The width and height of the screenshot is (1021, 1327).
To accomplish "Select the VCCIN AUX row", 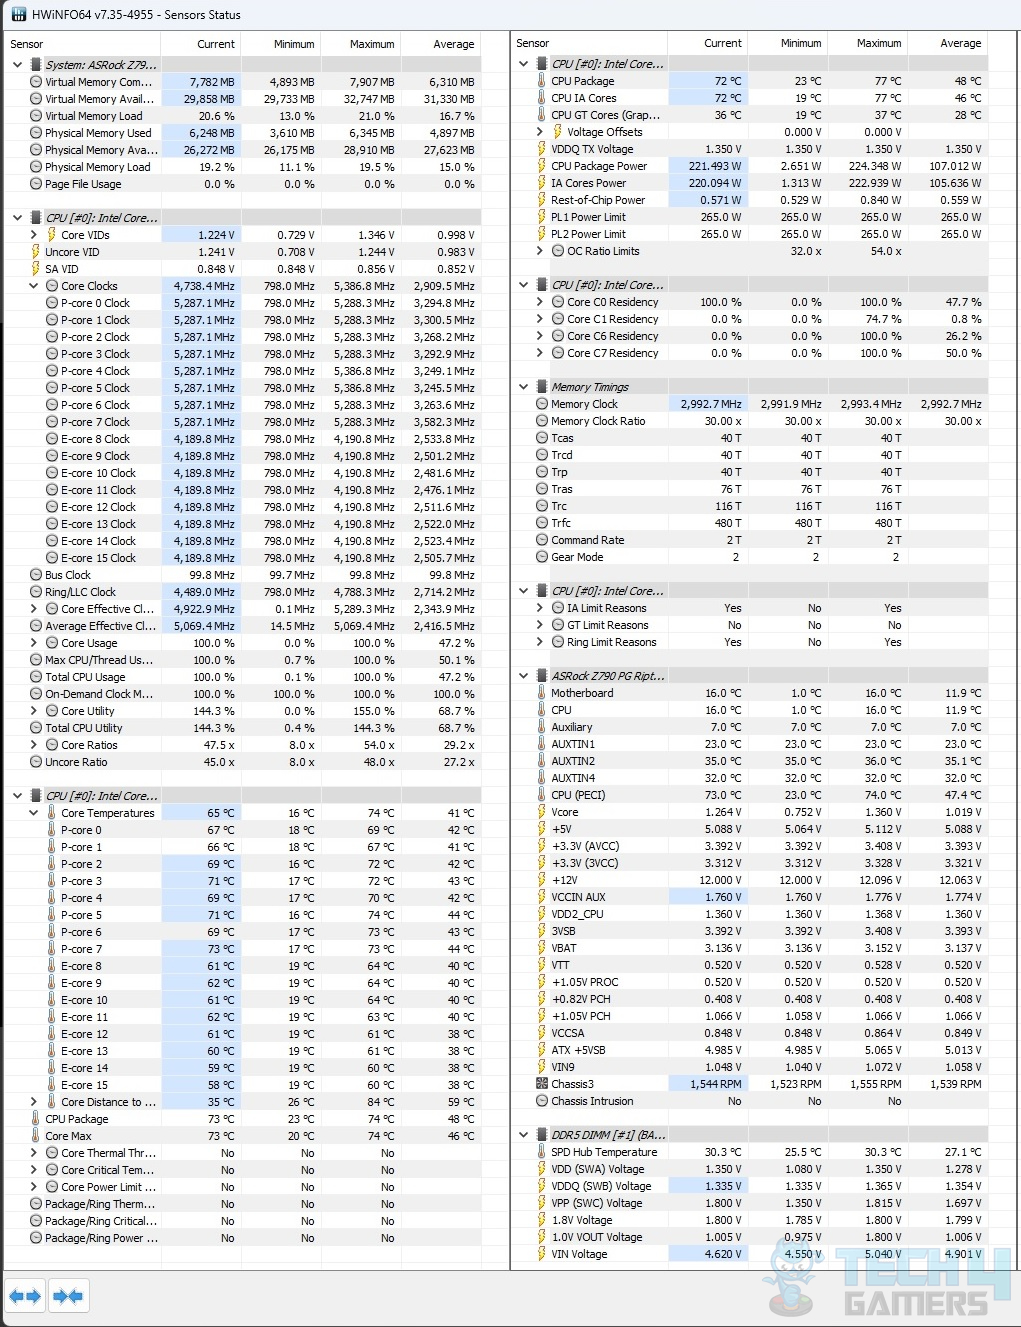I will point(750,897).
